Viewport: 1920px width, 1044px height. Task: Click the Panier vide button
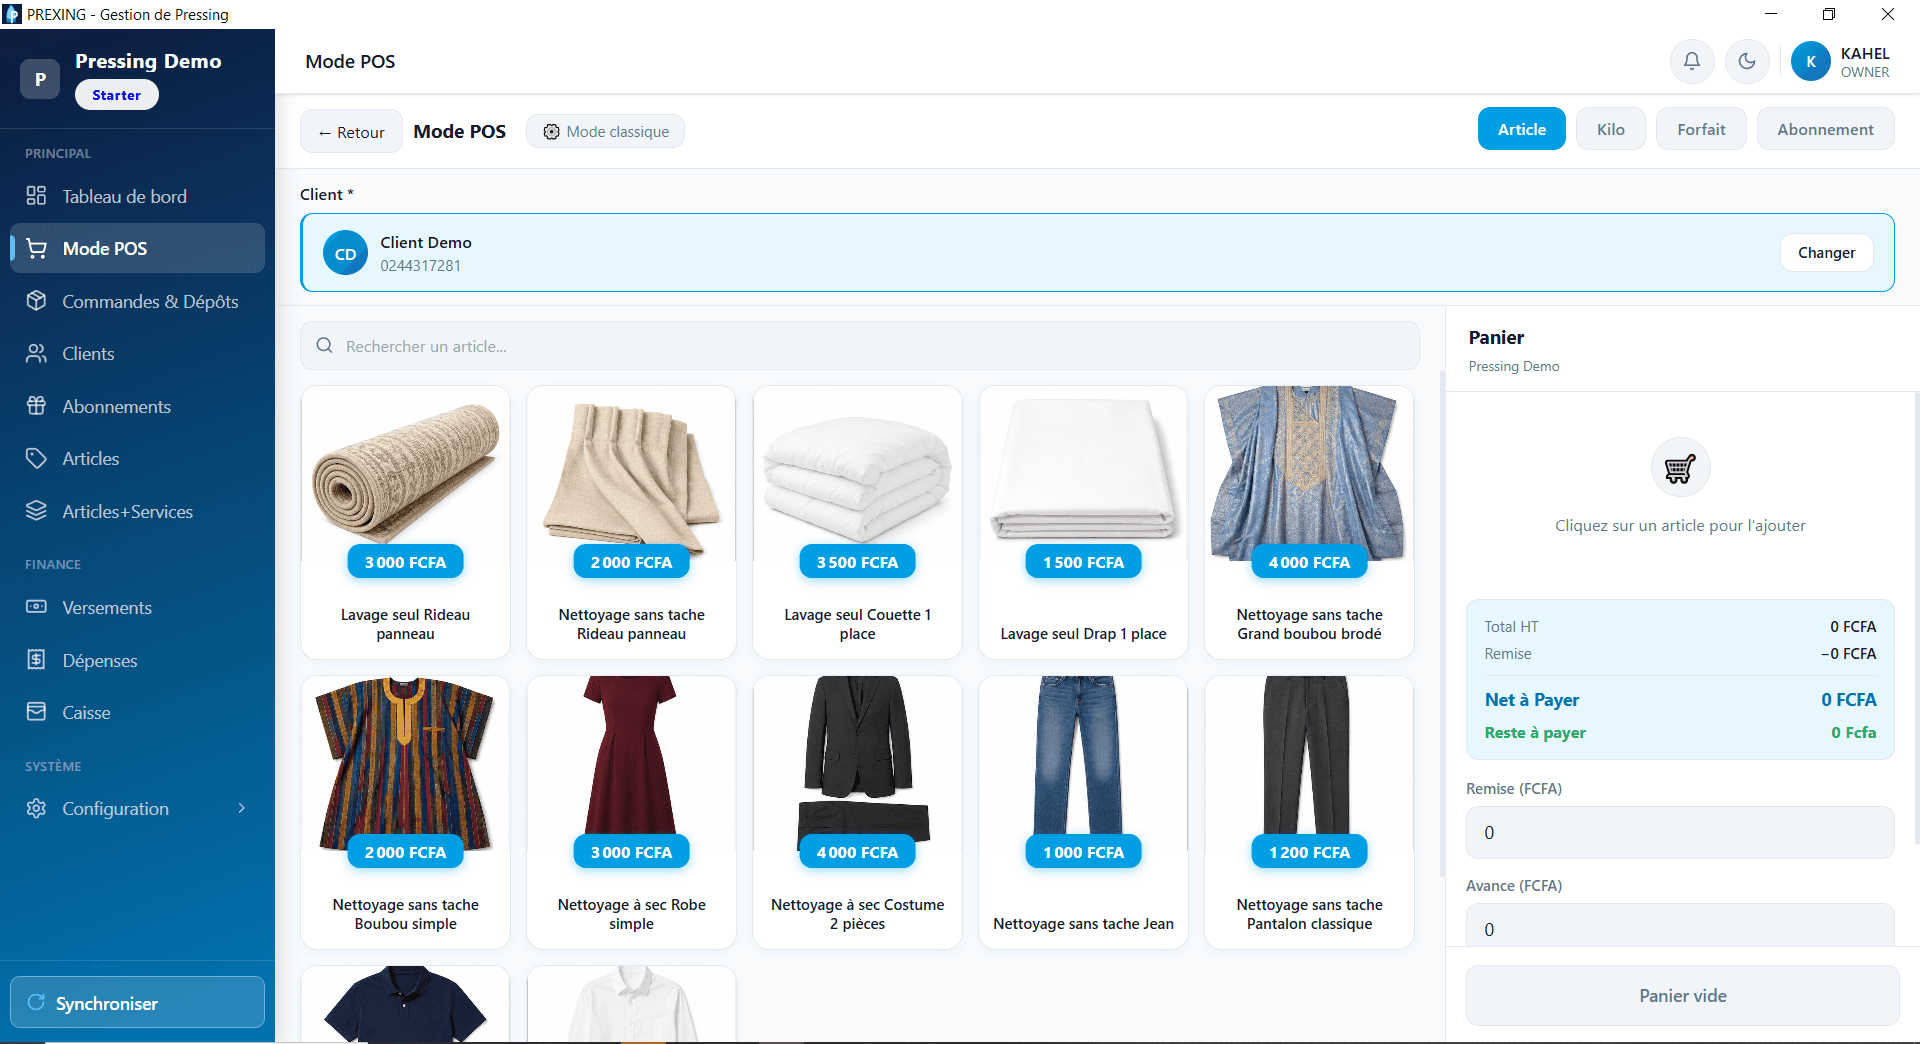click(x=1682, y=995)
